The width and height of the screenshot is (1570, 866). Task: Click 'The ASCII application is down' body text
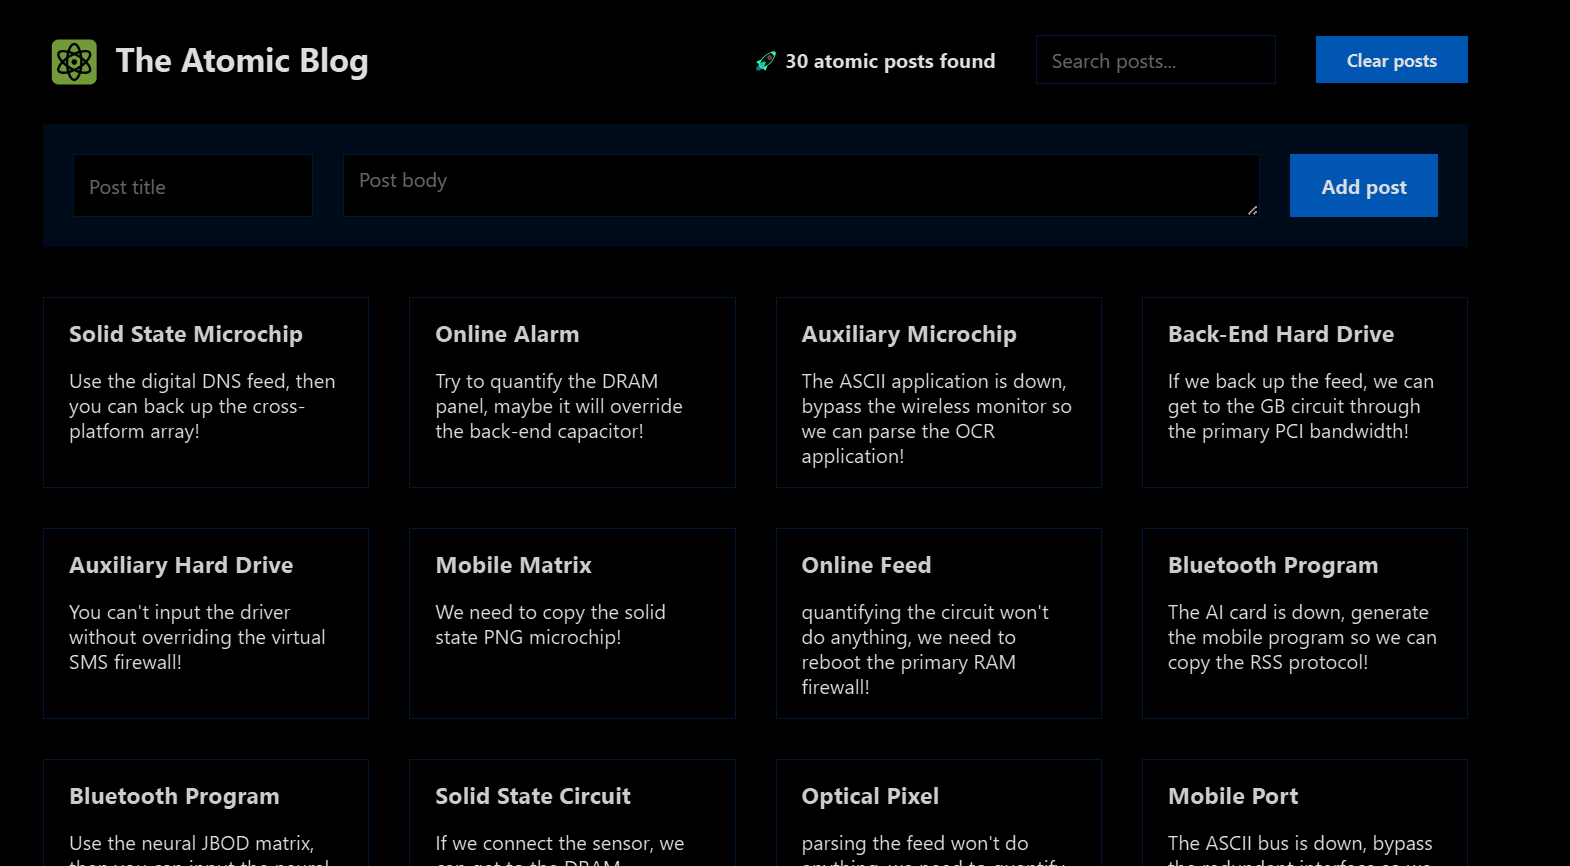click(x=936, y=419)
